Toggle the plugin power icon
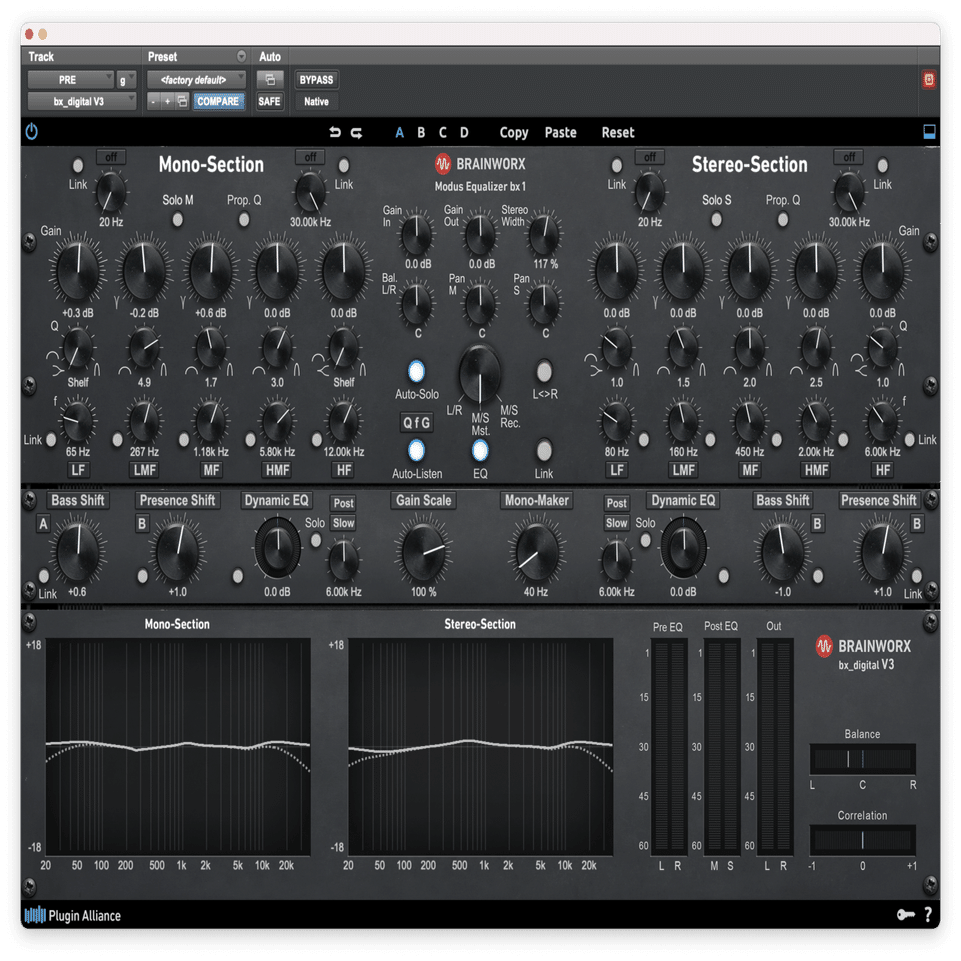 point(32,131)
